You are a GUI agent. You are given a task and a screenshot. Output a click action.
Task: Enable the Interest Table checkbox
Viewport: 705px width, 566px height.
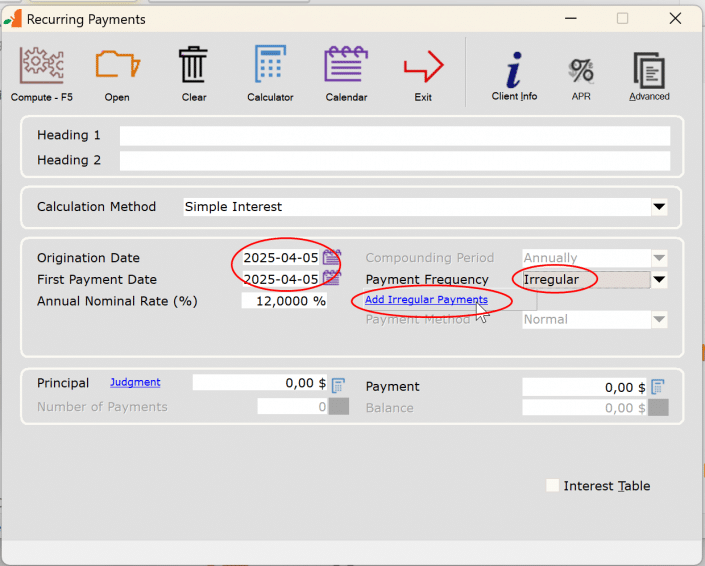click(553, 486)
